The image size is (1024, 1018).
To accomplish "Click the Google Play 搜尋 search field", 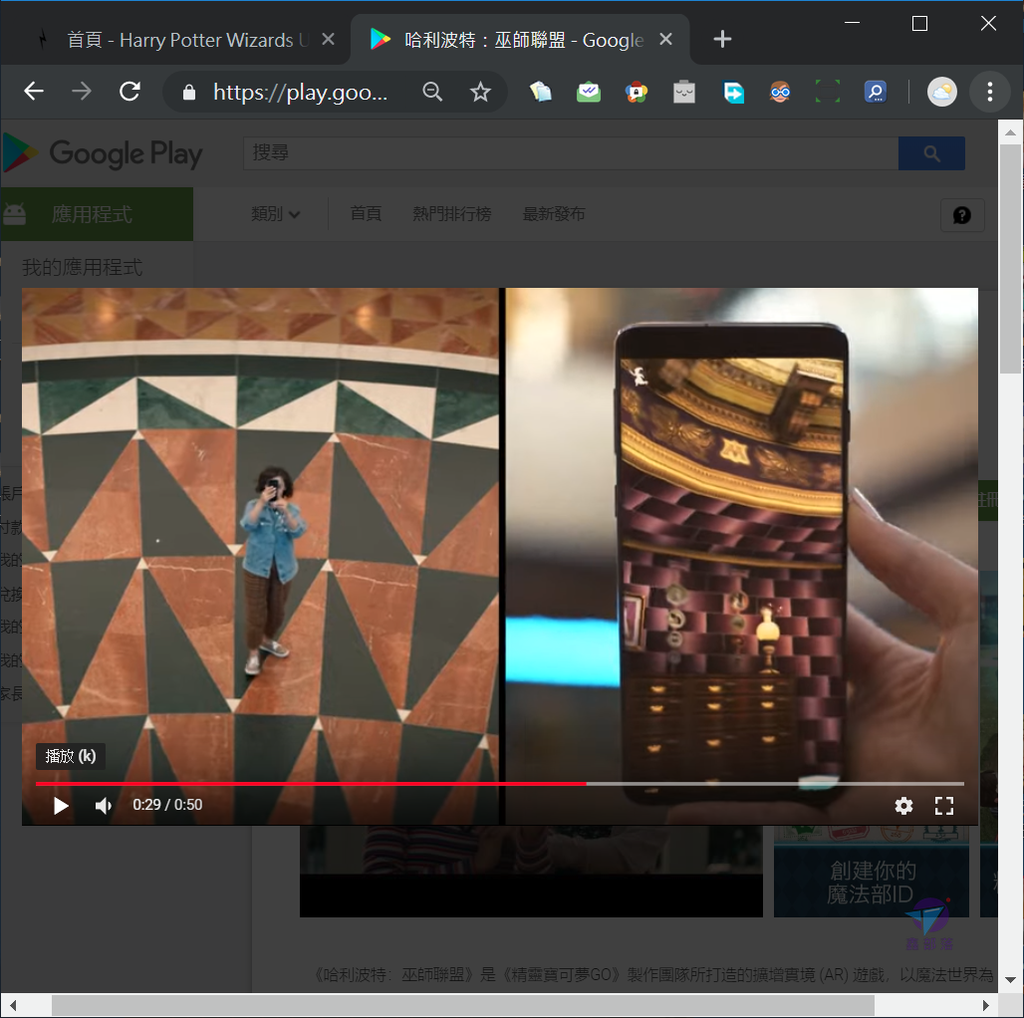I will (571, 153).
